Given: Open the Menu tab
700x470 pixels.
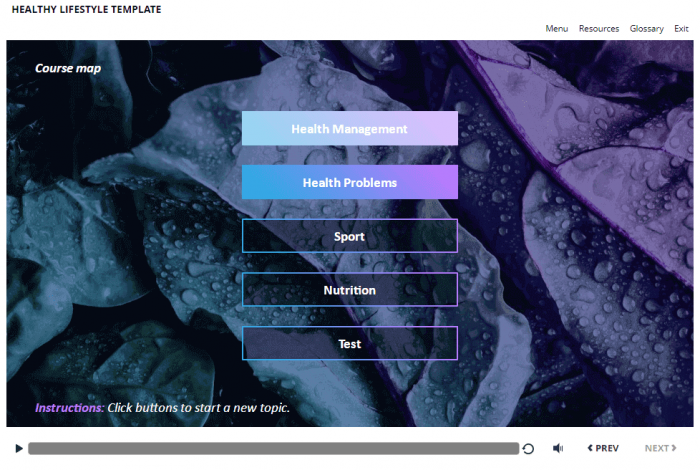Looking at the screenshot, I should 556,29.
